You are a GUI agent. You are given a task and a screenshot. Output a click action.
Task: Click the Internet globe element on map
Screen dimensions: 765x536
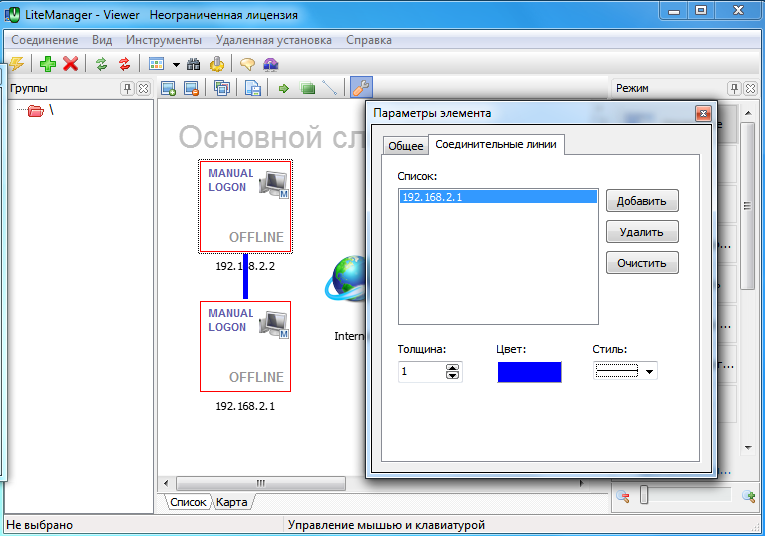tap(345, 278)
